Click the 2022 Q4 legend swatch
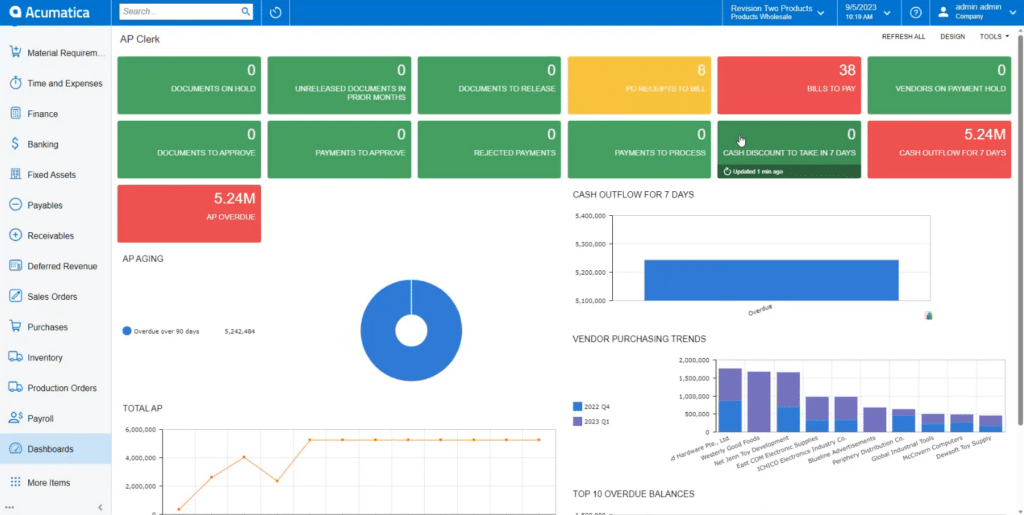 (577, 407)
